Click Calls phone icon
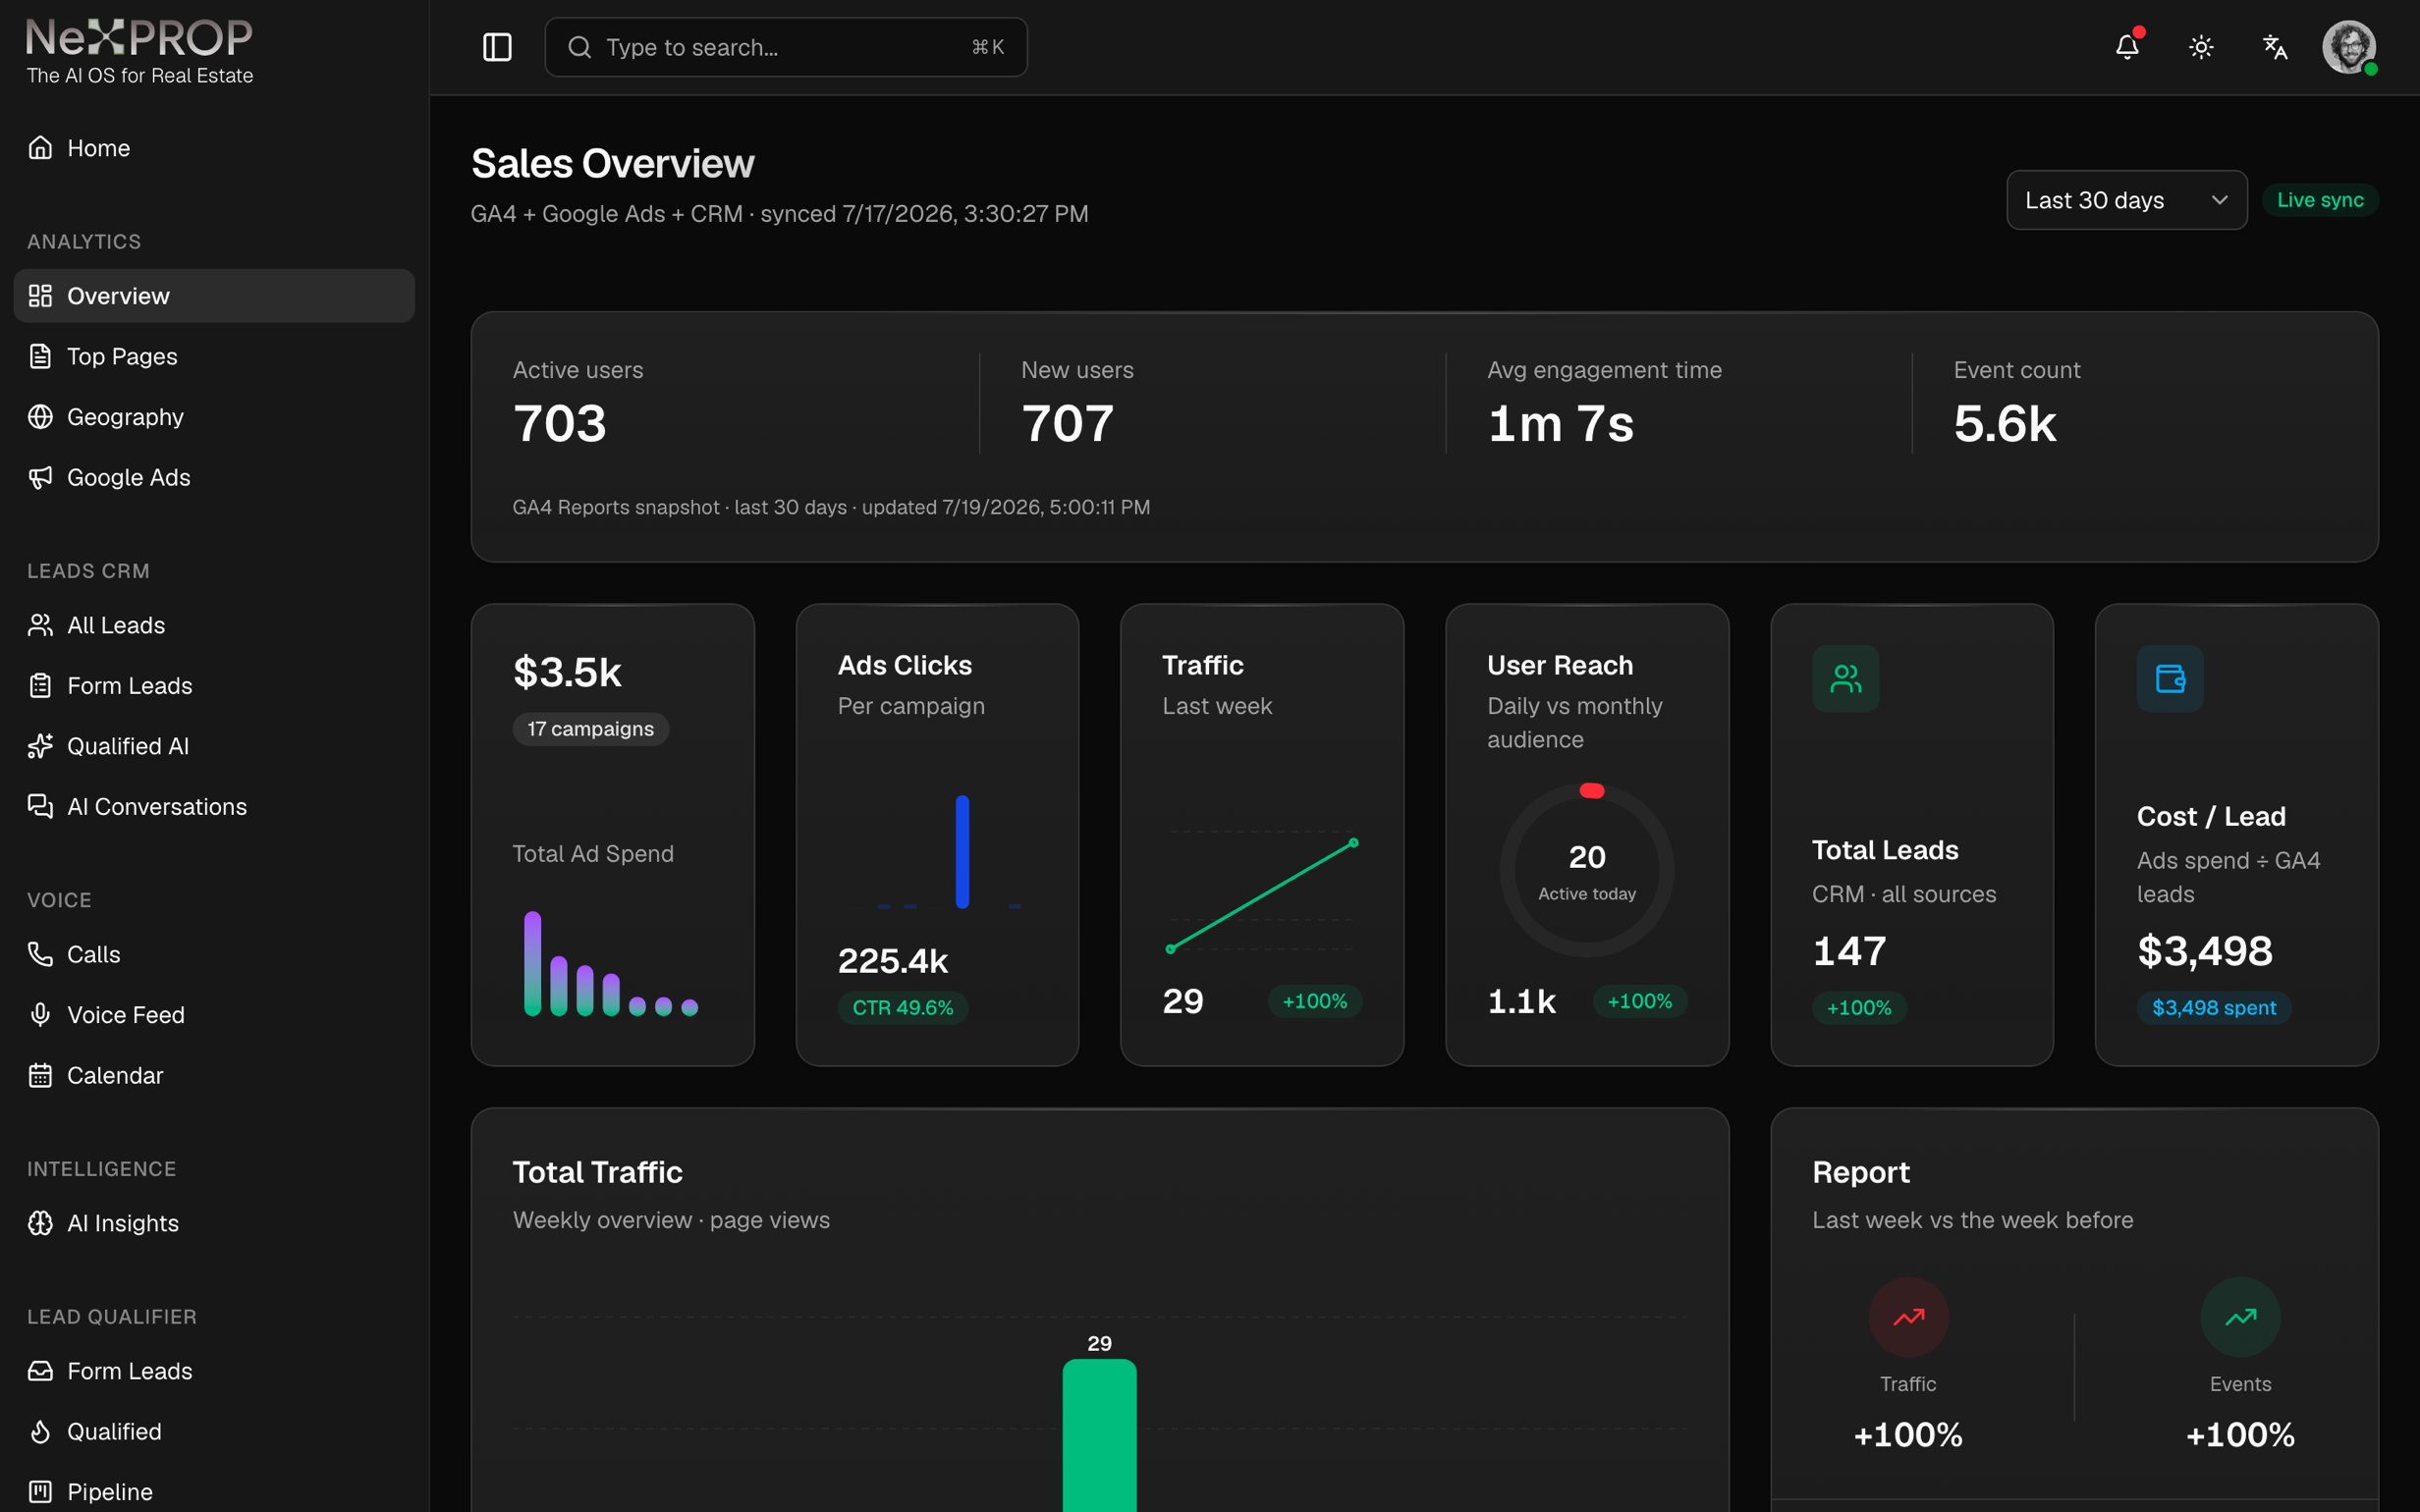The image size is (2420, 1512). pyautogui.click(x=40, y=954)
